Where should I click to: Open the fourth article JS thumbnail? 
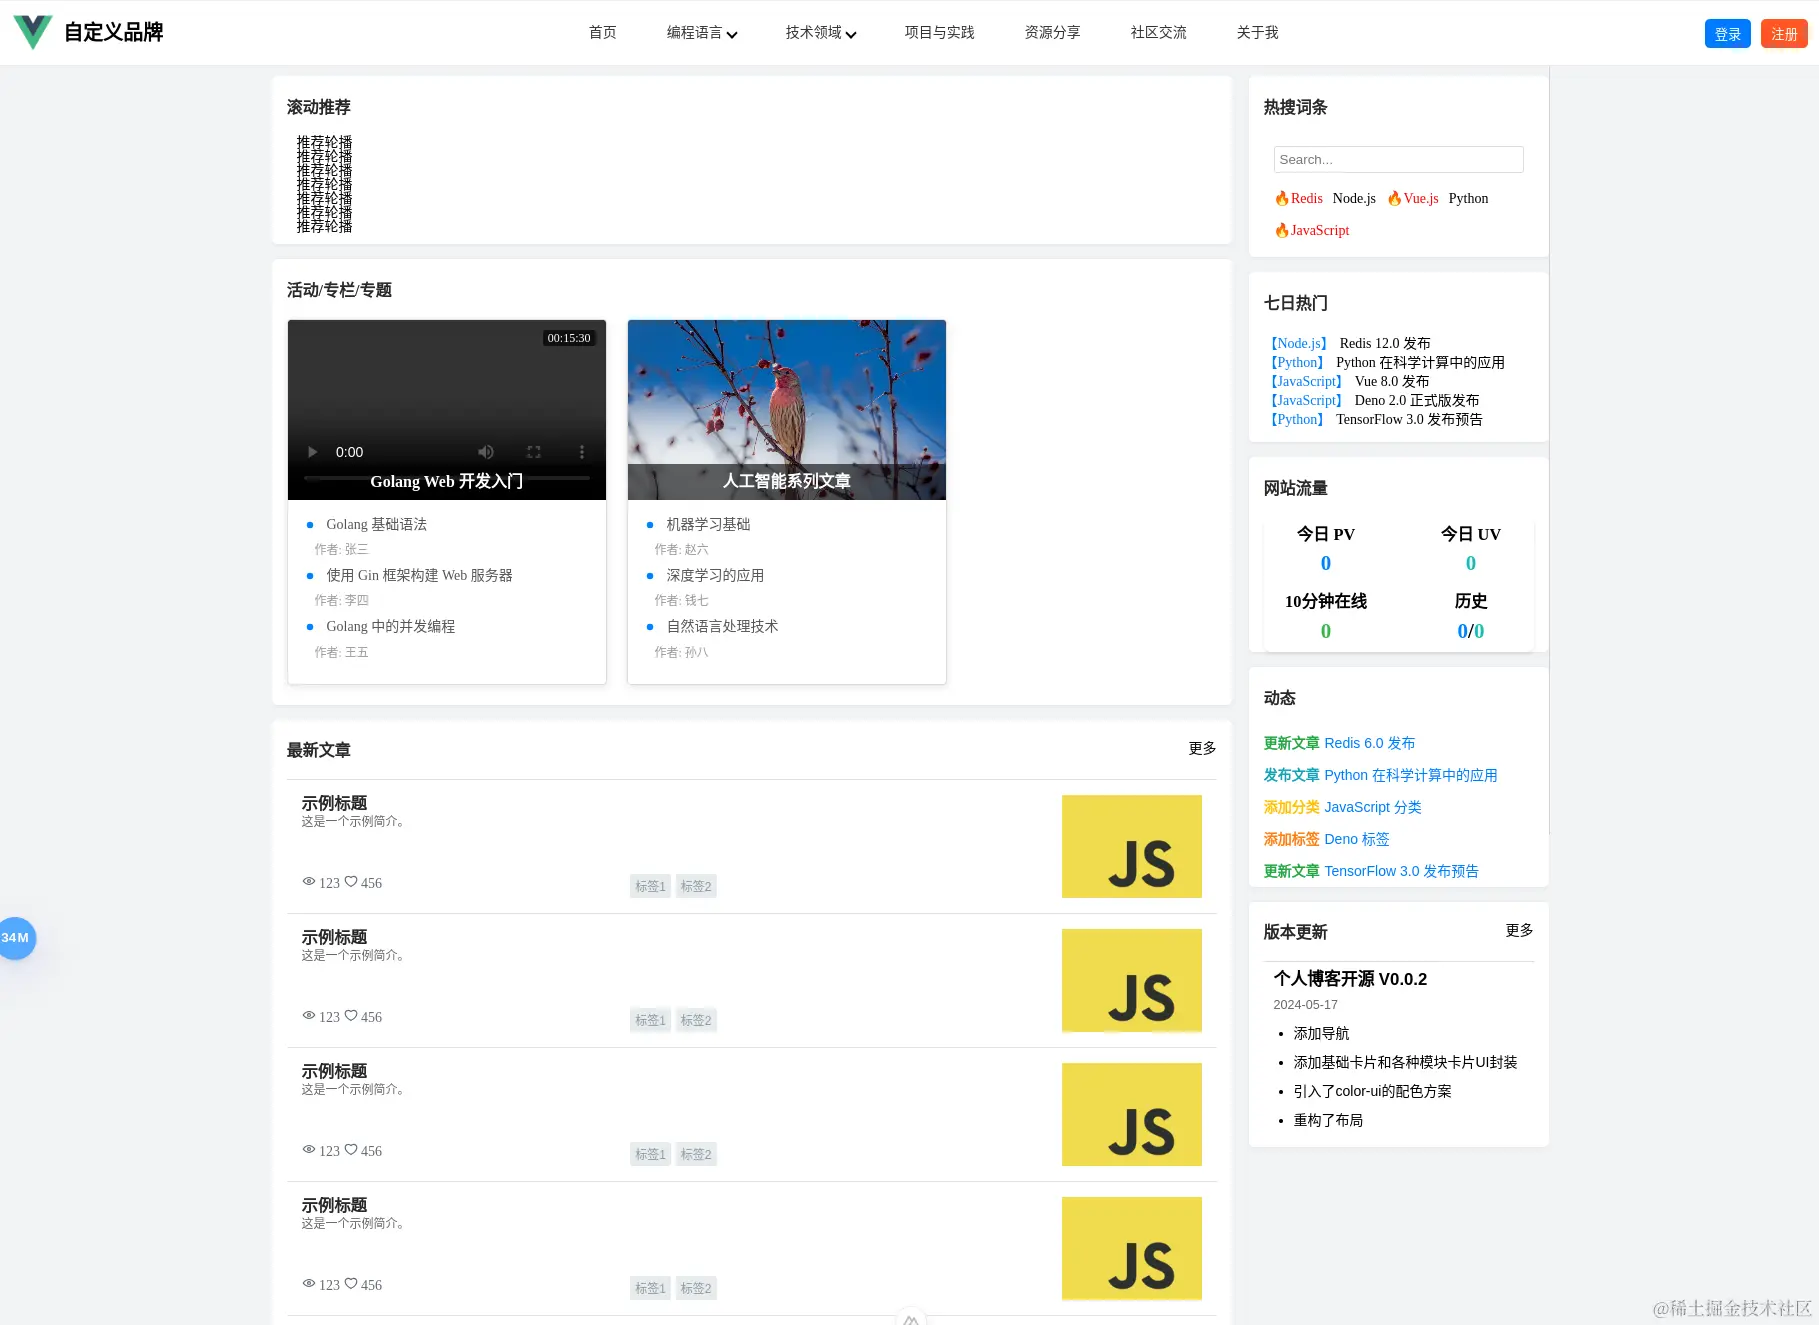(x=1132, y=1248)
